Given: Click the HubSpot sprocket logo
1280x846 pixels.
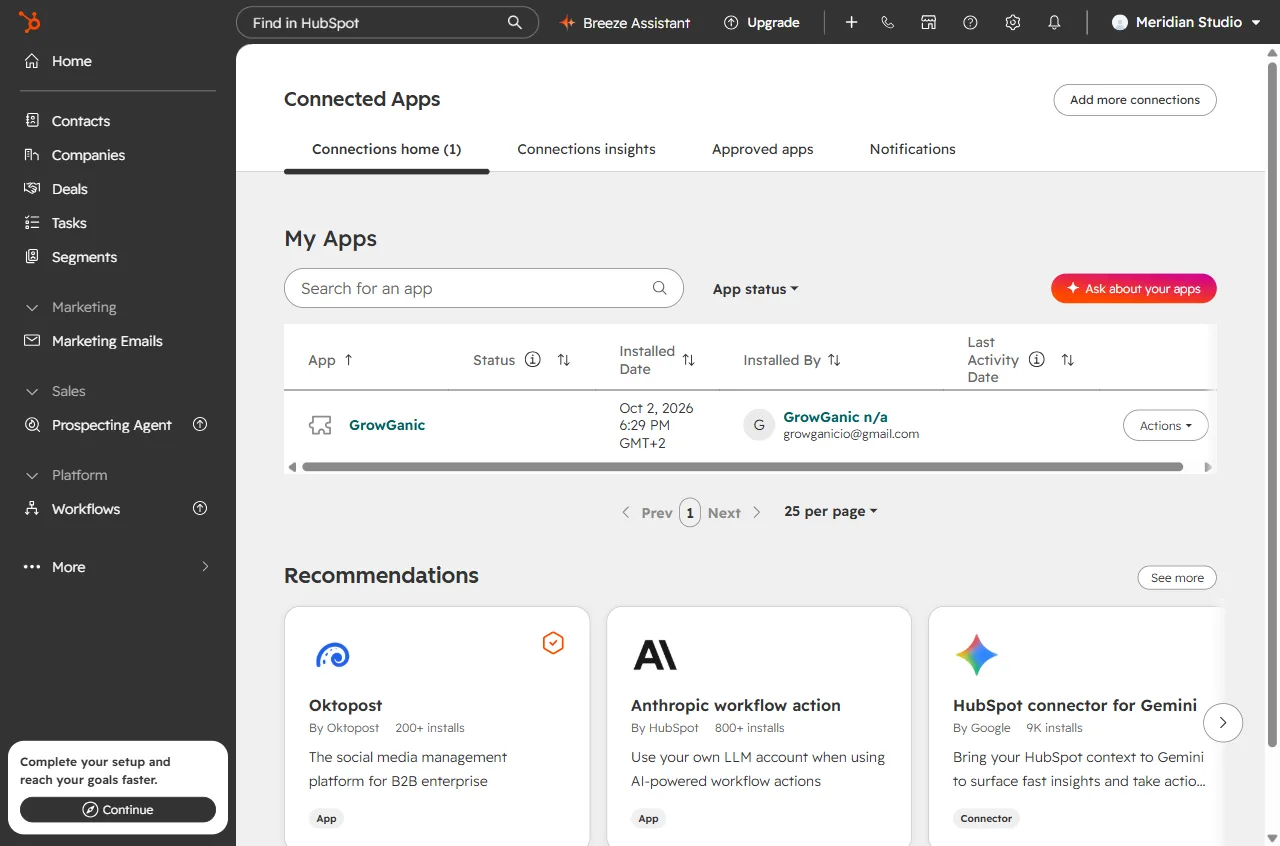Looking at the screenshot, I should coord(30,22).
